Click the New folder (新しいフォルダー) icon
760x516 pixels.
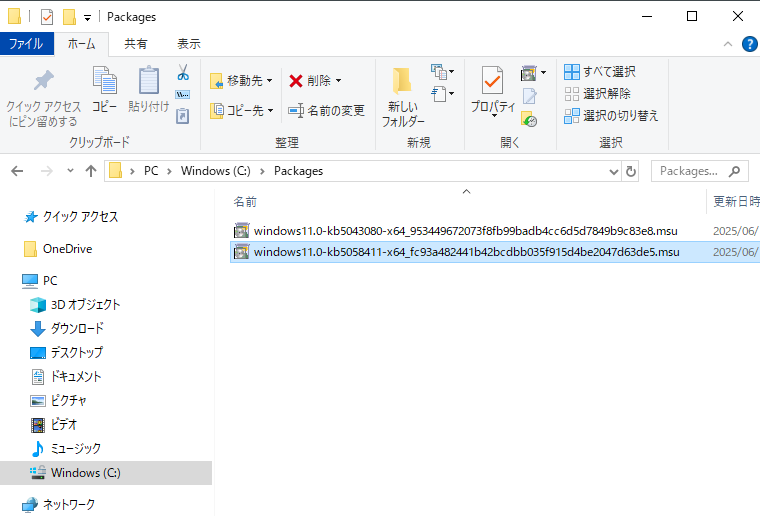pos(402,80)
